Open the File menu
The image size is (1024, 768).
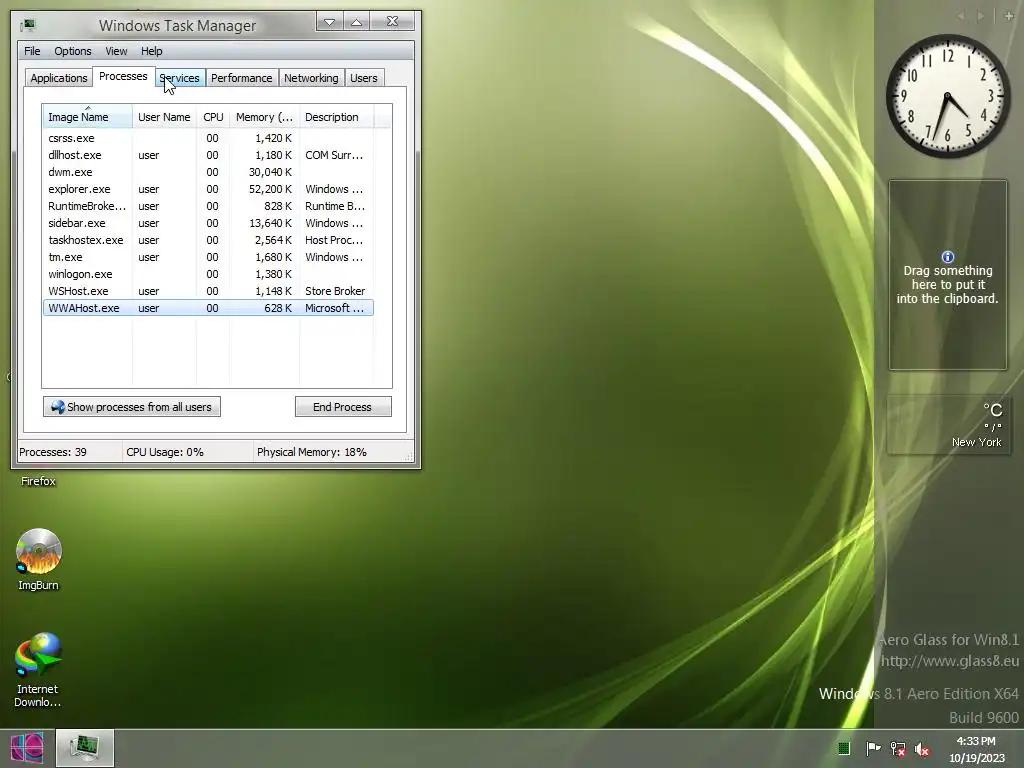tap(32, 51)
